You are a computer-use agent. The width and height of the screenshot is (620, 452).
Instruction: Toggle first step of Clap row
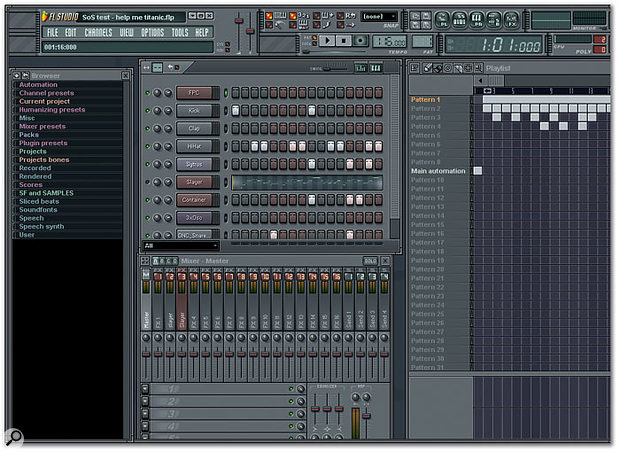(x=235, y=128)
